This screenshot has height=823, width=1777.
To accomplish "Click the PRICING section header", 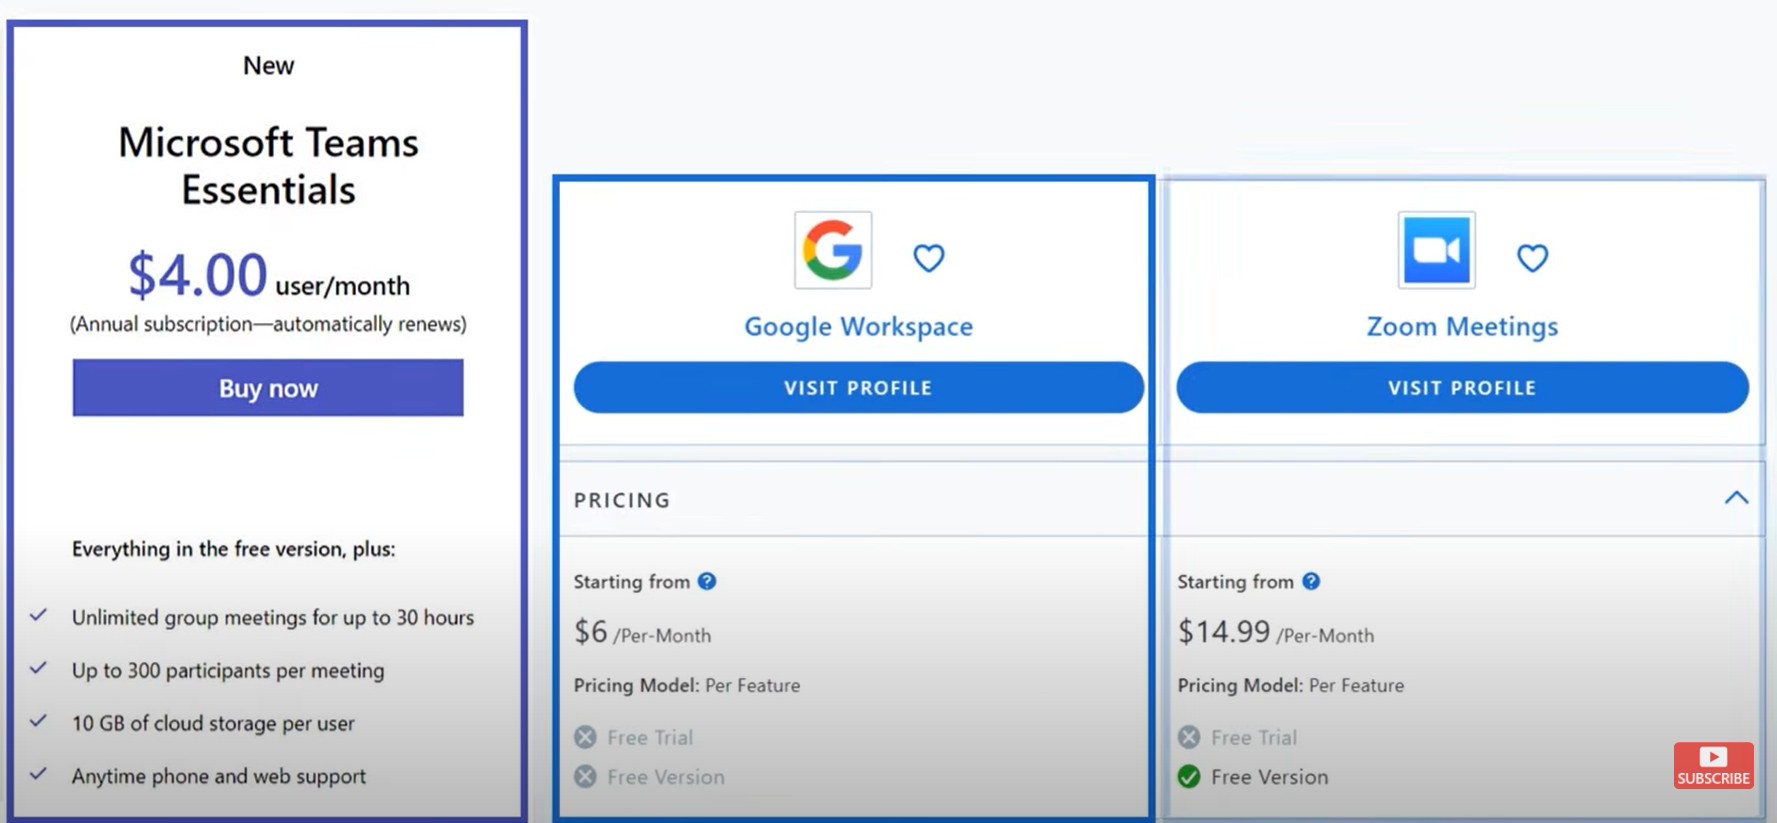I will coord(622,500).
